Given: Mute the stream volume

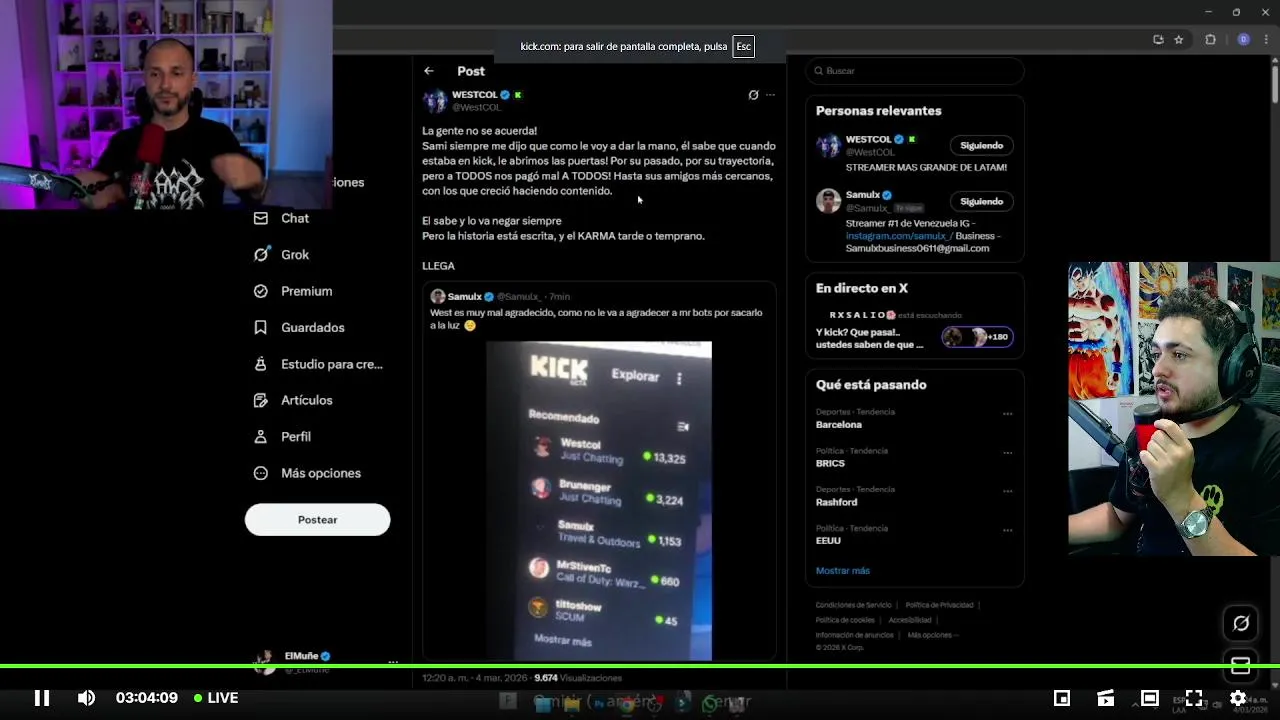Looking at the screenshot, I should [87, 698].
